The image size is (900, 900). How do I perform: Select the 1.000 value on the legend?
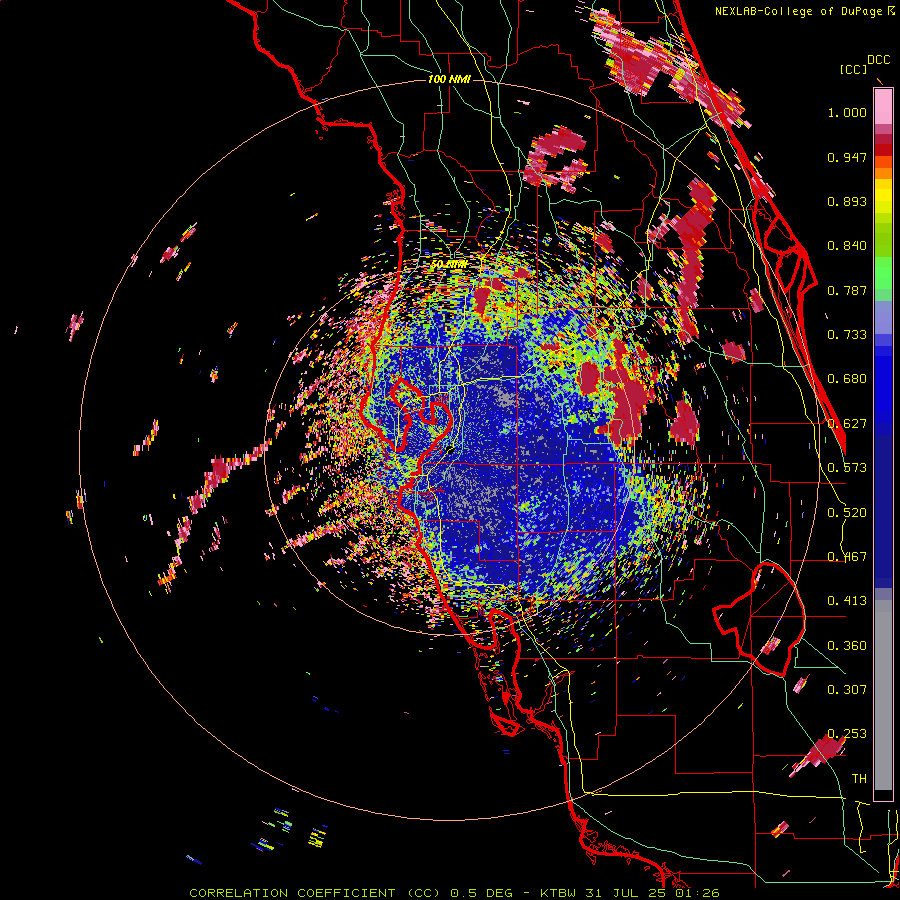point(847,112)
